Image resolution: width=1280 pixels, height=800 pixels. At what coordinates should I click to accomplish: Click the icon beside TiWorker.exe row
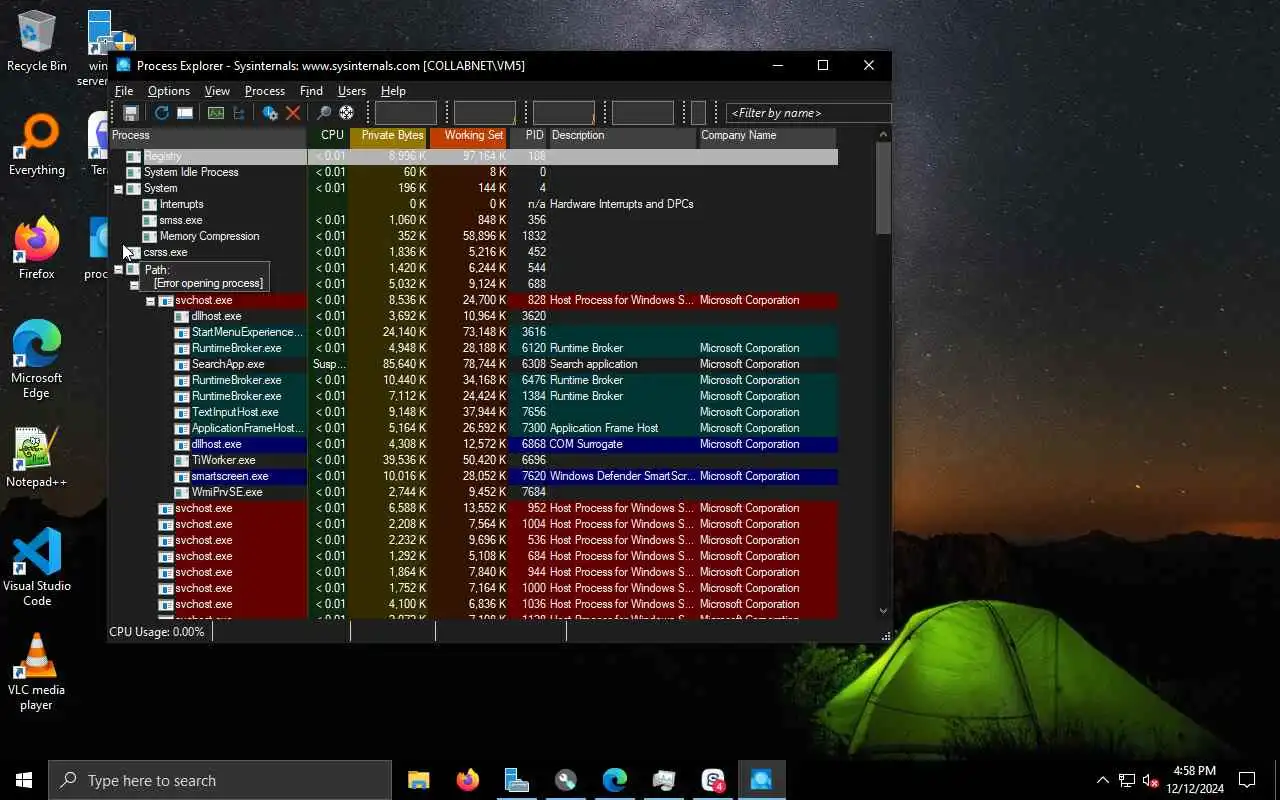[x=182, y=460]
